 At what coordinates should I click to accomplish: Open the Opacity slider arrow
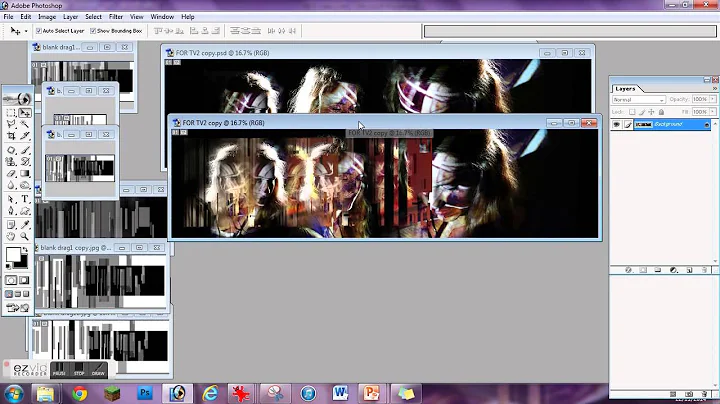pyautogui.click(x=713, y=99)
